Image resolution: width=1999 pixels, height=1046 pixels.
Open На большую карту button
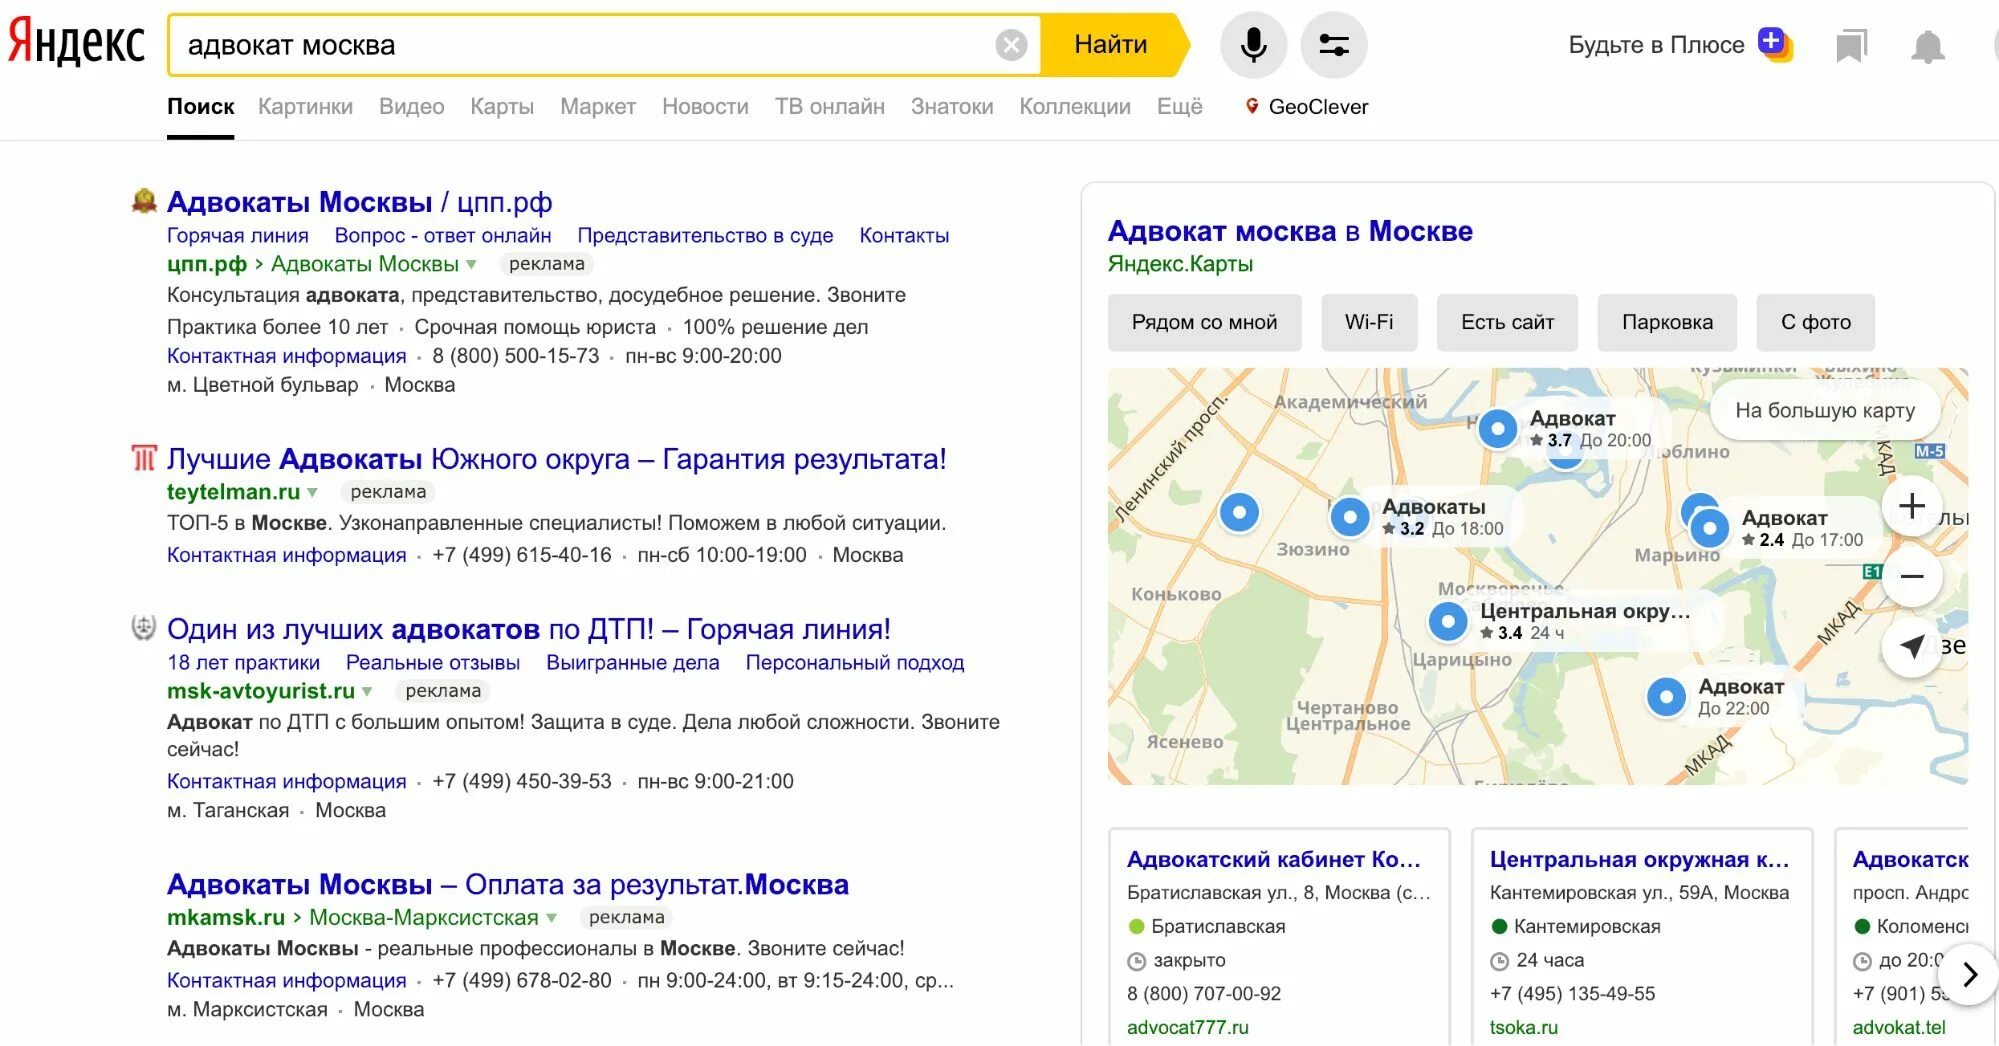coord(1825,410)
